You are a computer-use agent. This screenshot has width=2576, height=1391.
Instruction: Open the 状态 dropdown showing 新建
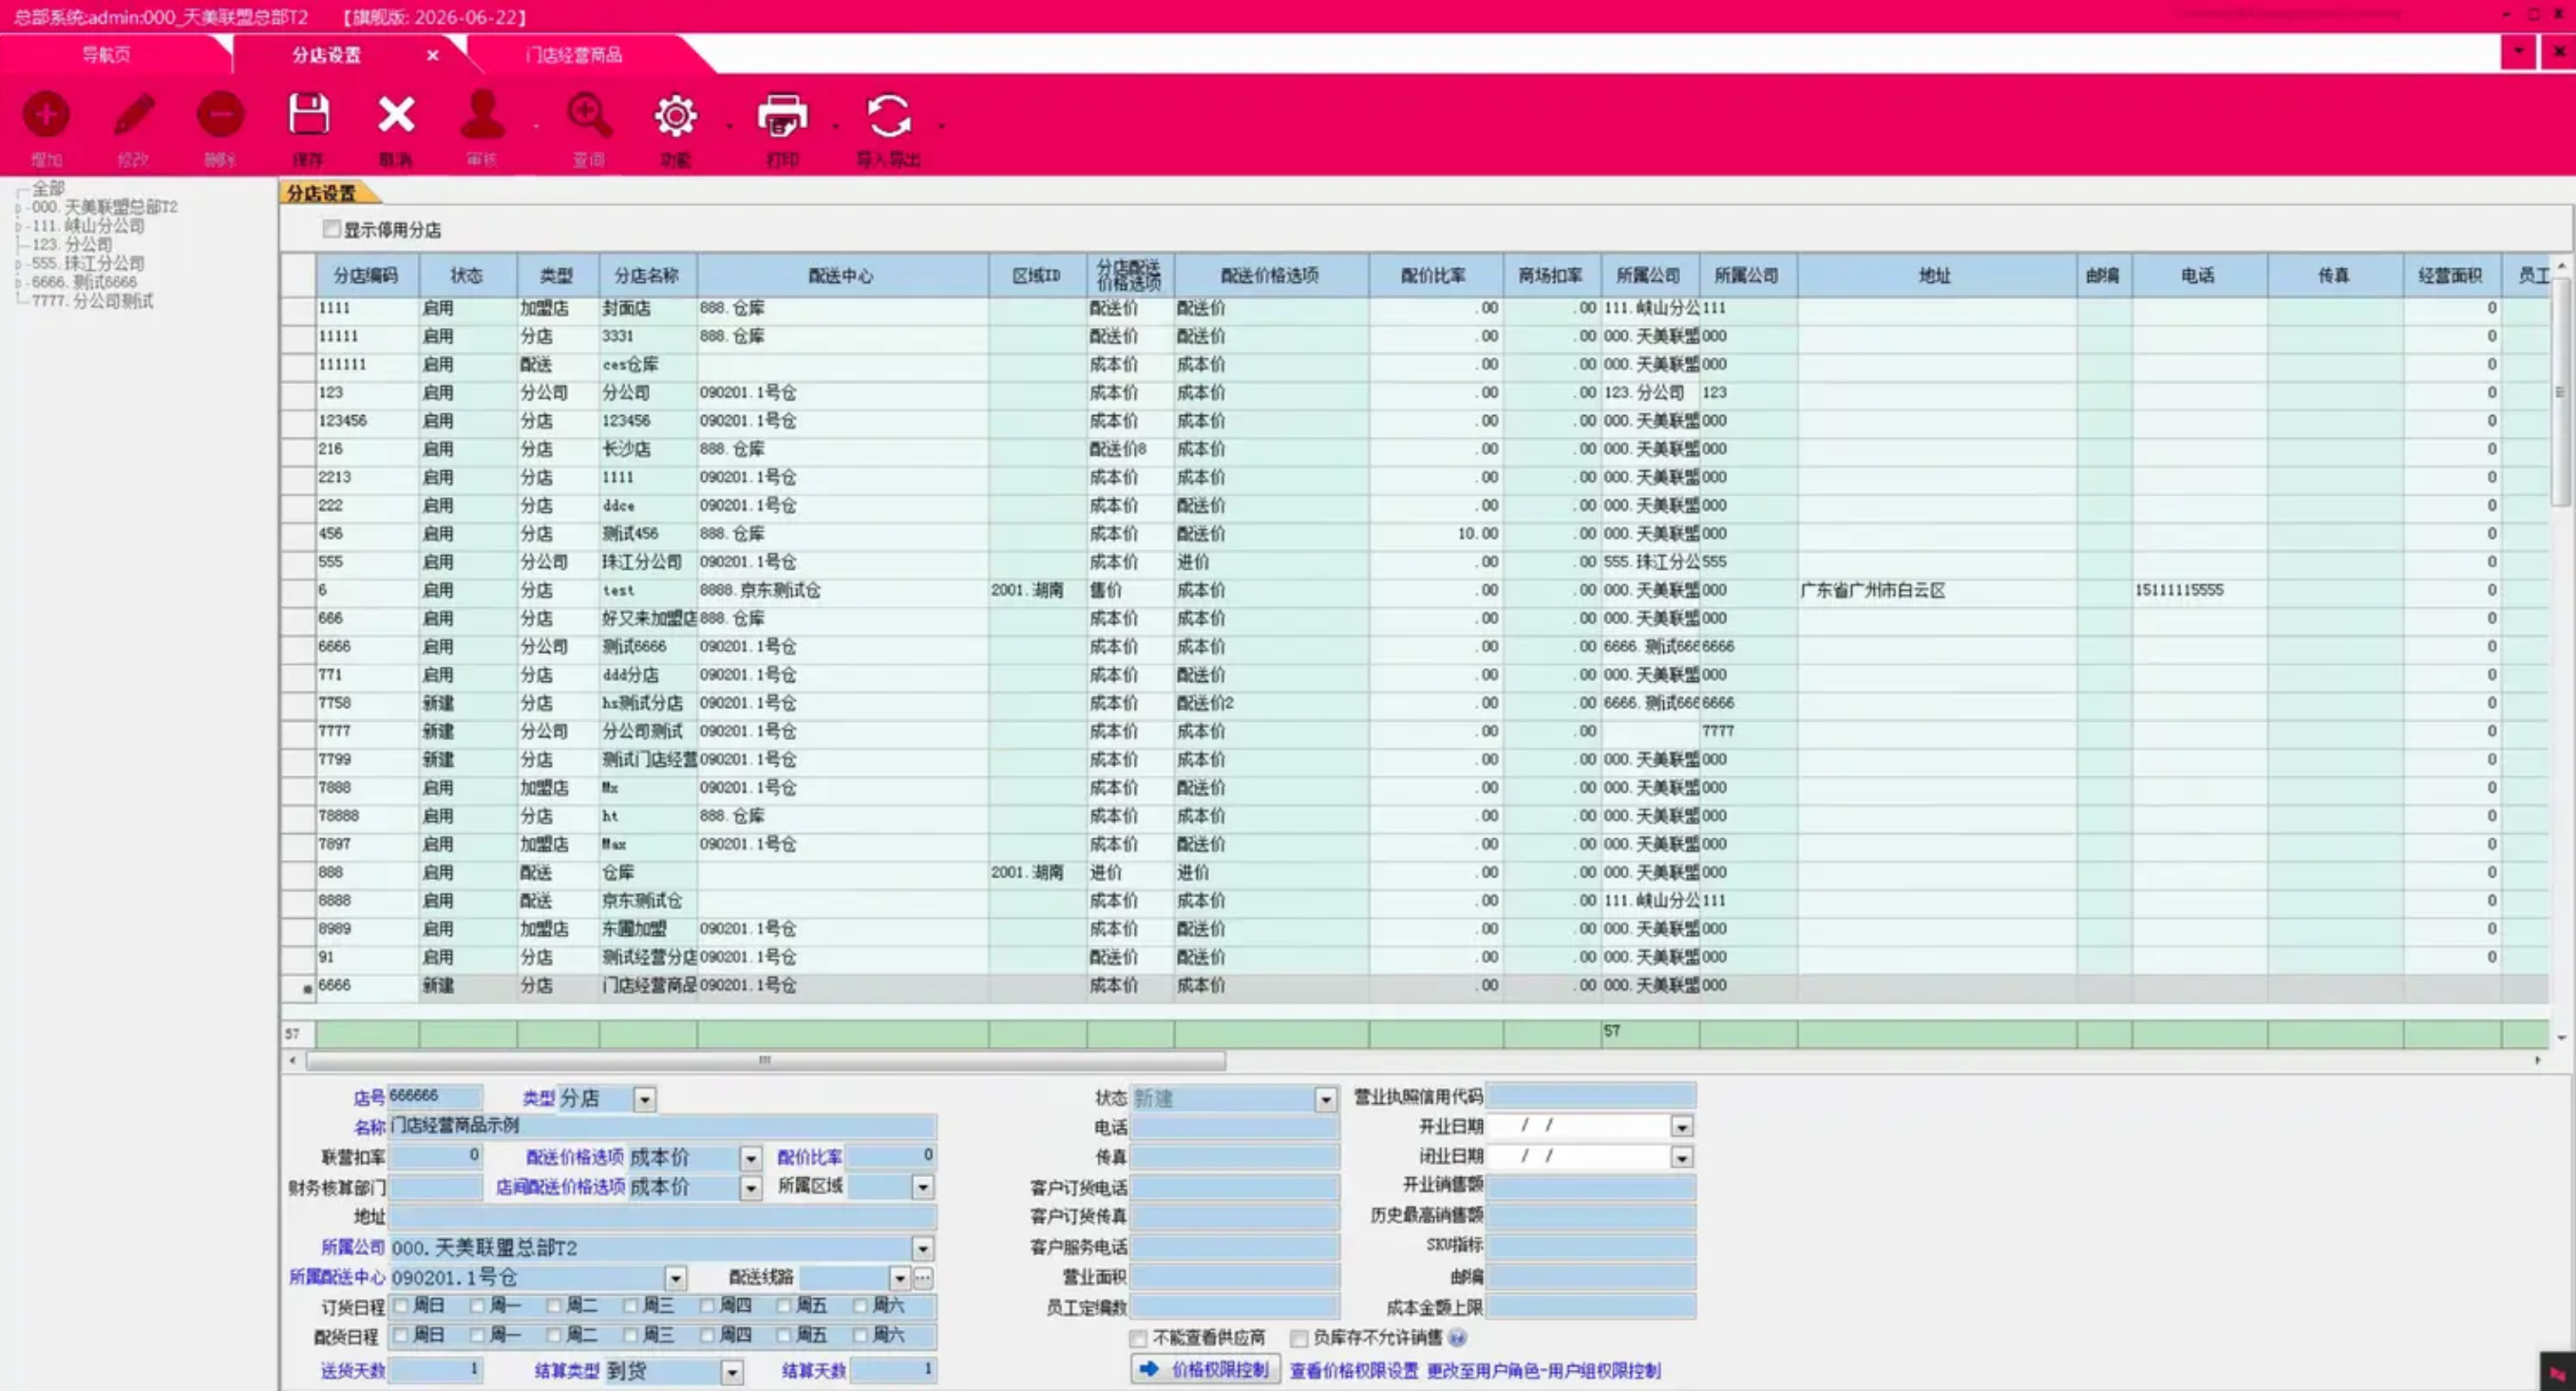point(1325,1099)
